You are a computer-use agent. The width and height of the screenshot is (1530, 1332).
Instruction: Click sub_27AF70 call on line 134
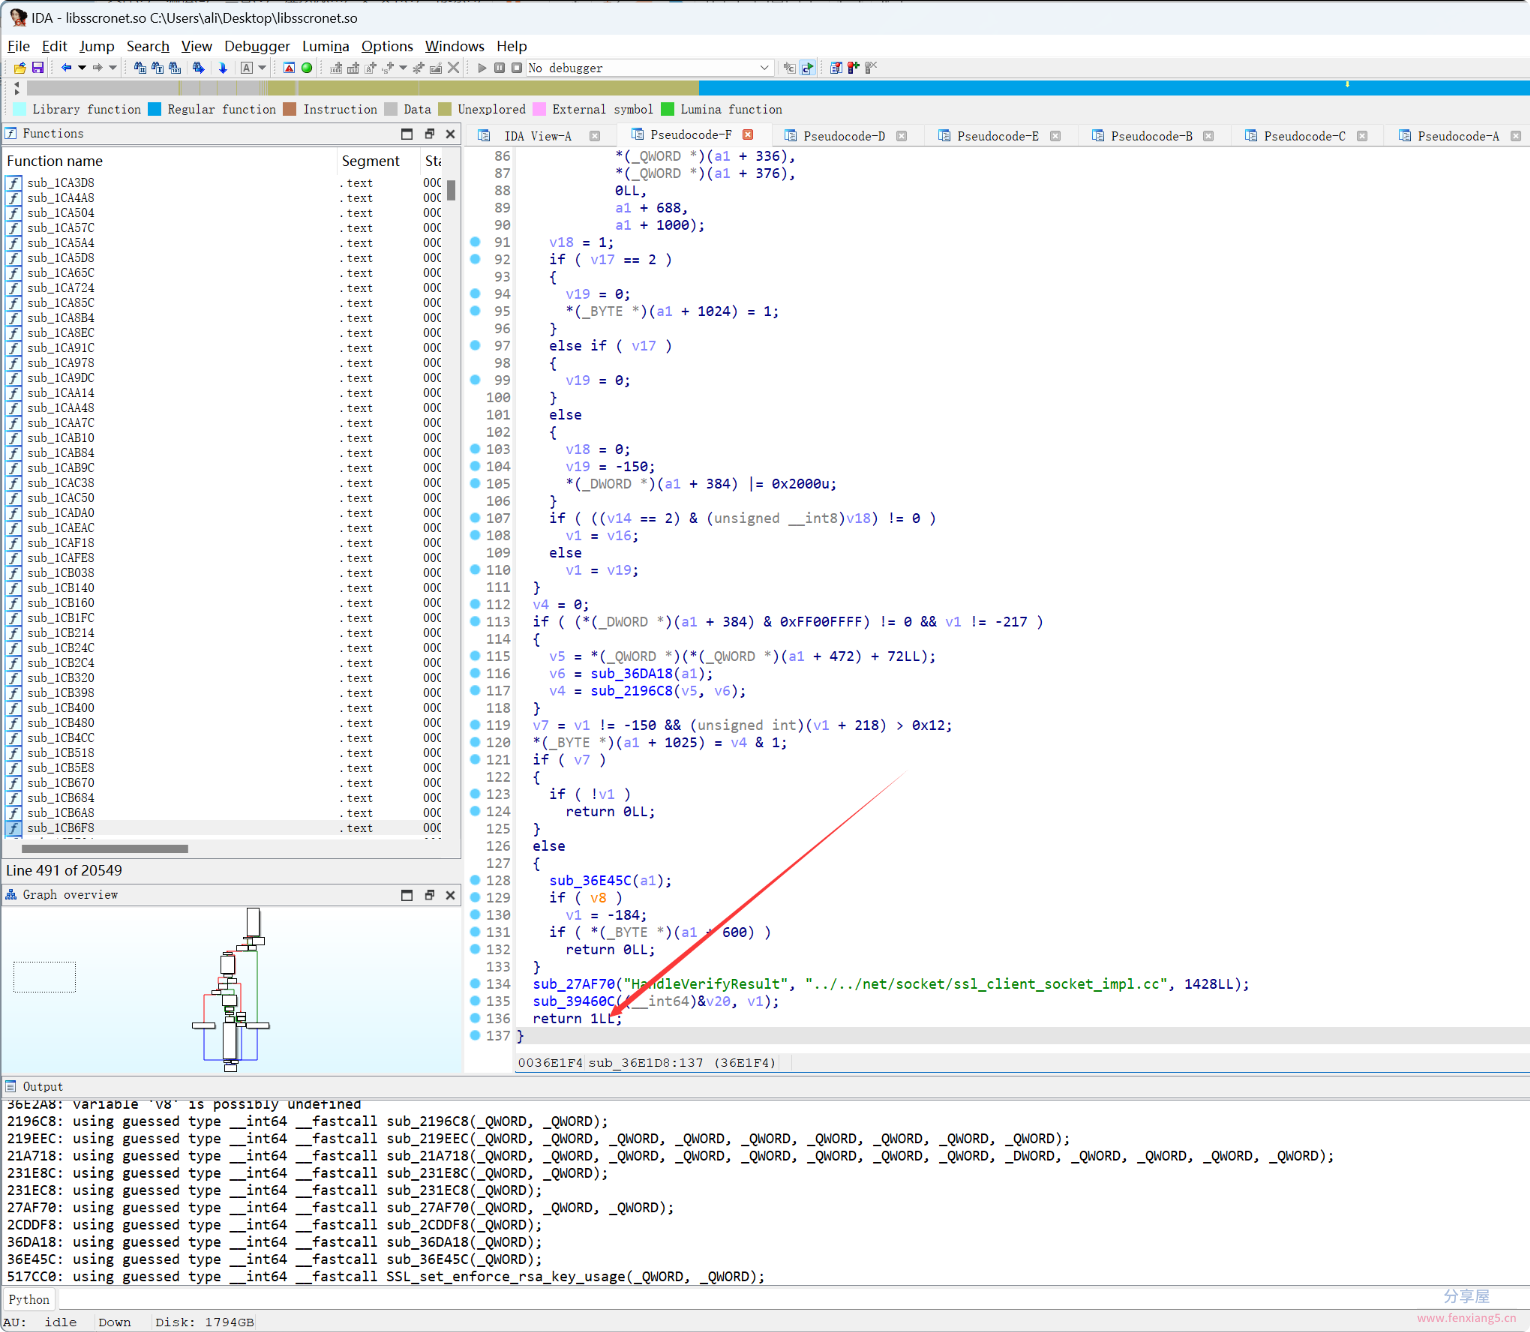pyautogui.click(x=574, y=984)
